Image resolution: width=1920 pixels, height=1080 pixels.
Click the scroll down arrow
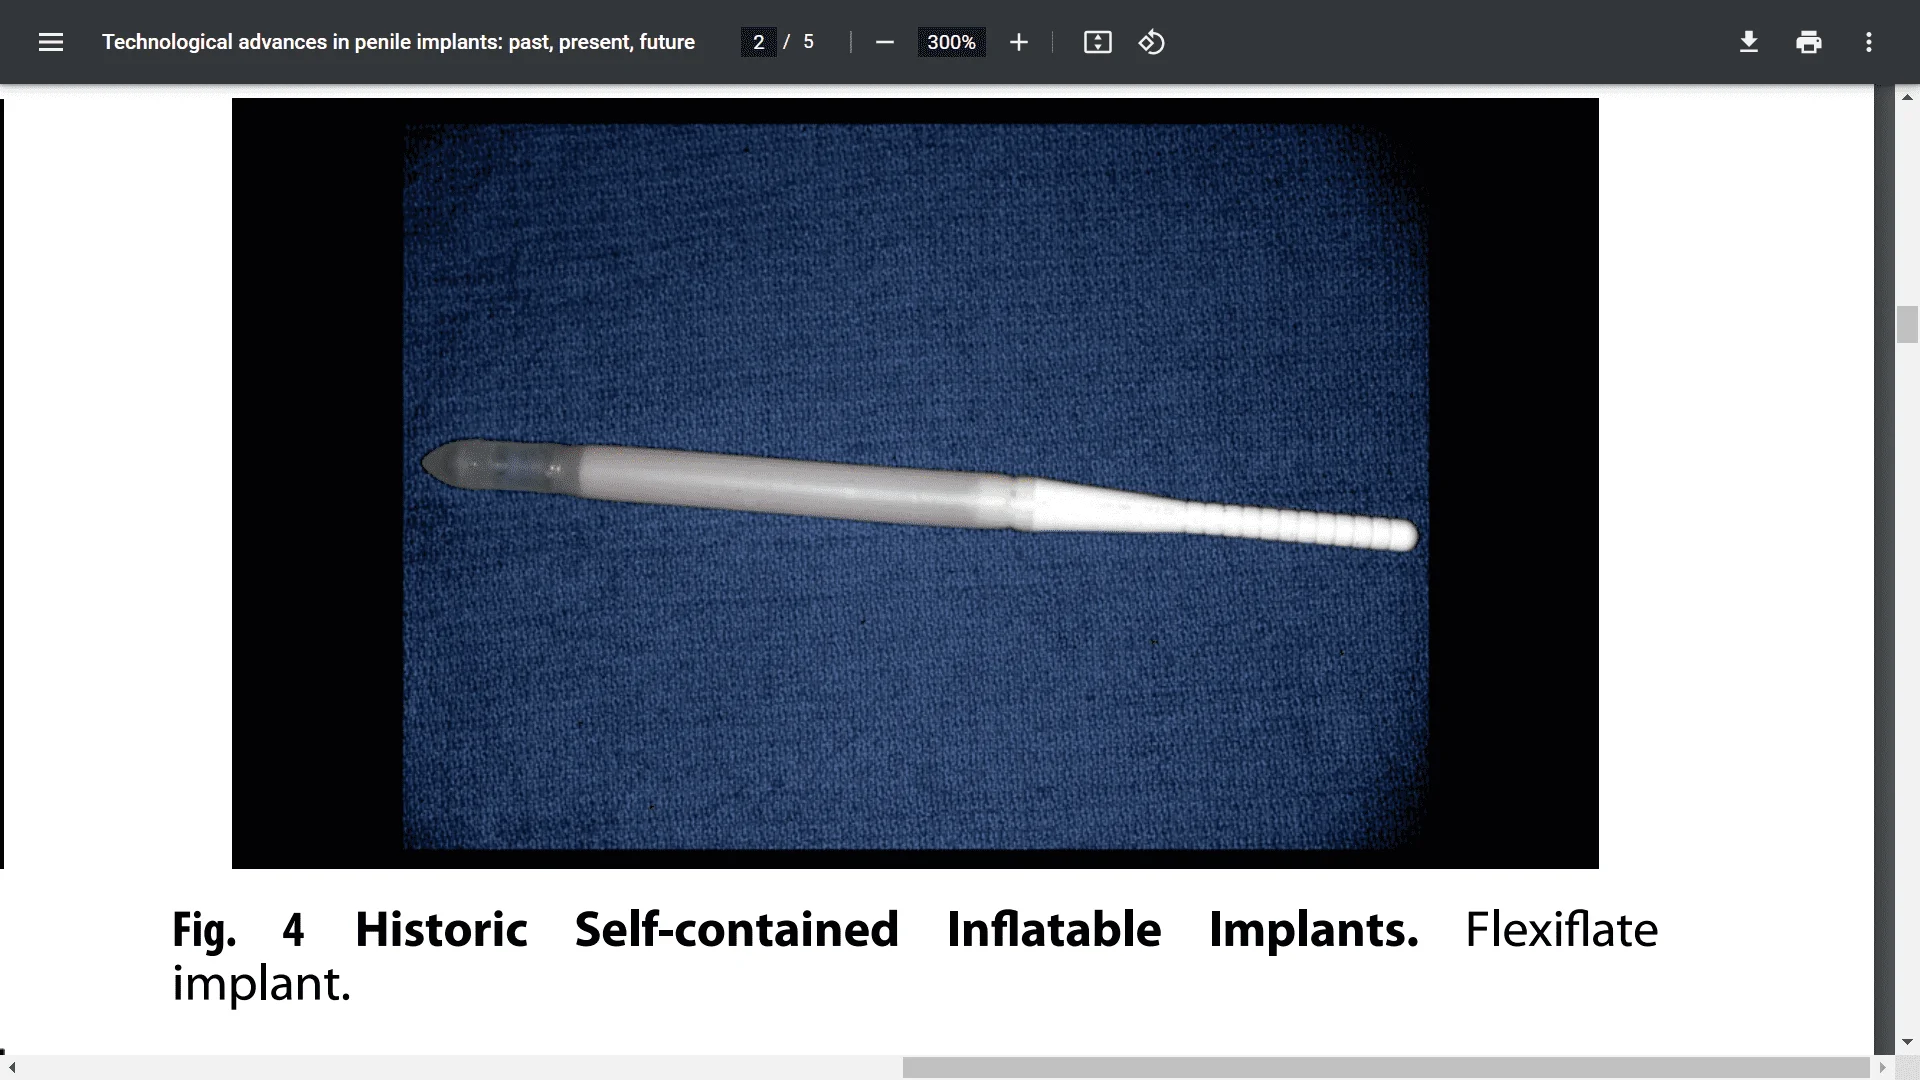click(1907, 1042)
